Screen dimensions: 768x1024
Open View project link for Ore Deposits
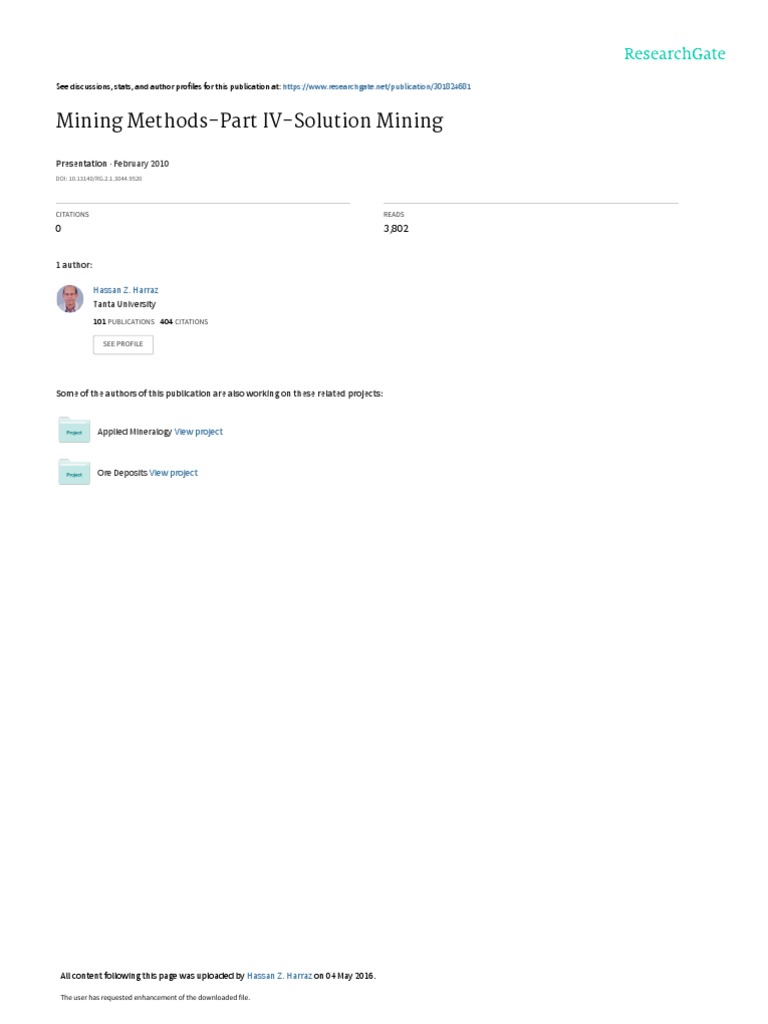pyautogui.click(x=173, y=473)
